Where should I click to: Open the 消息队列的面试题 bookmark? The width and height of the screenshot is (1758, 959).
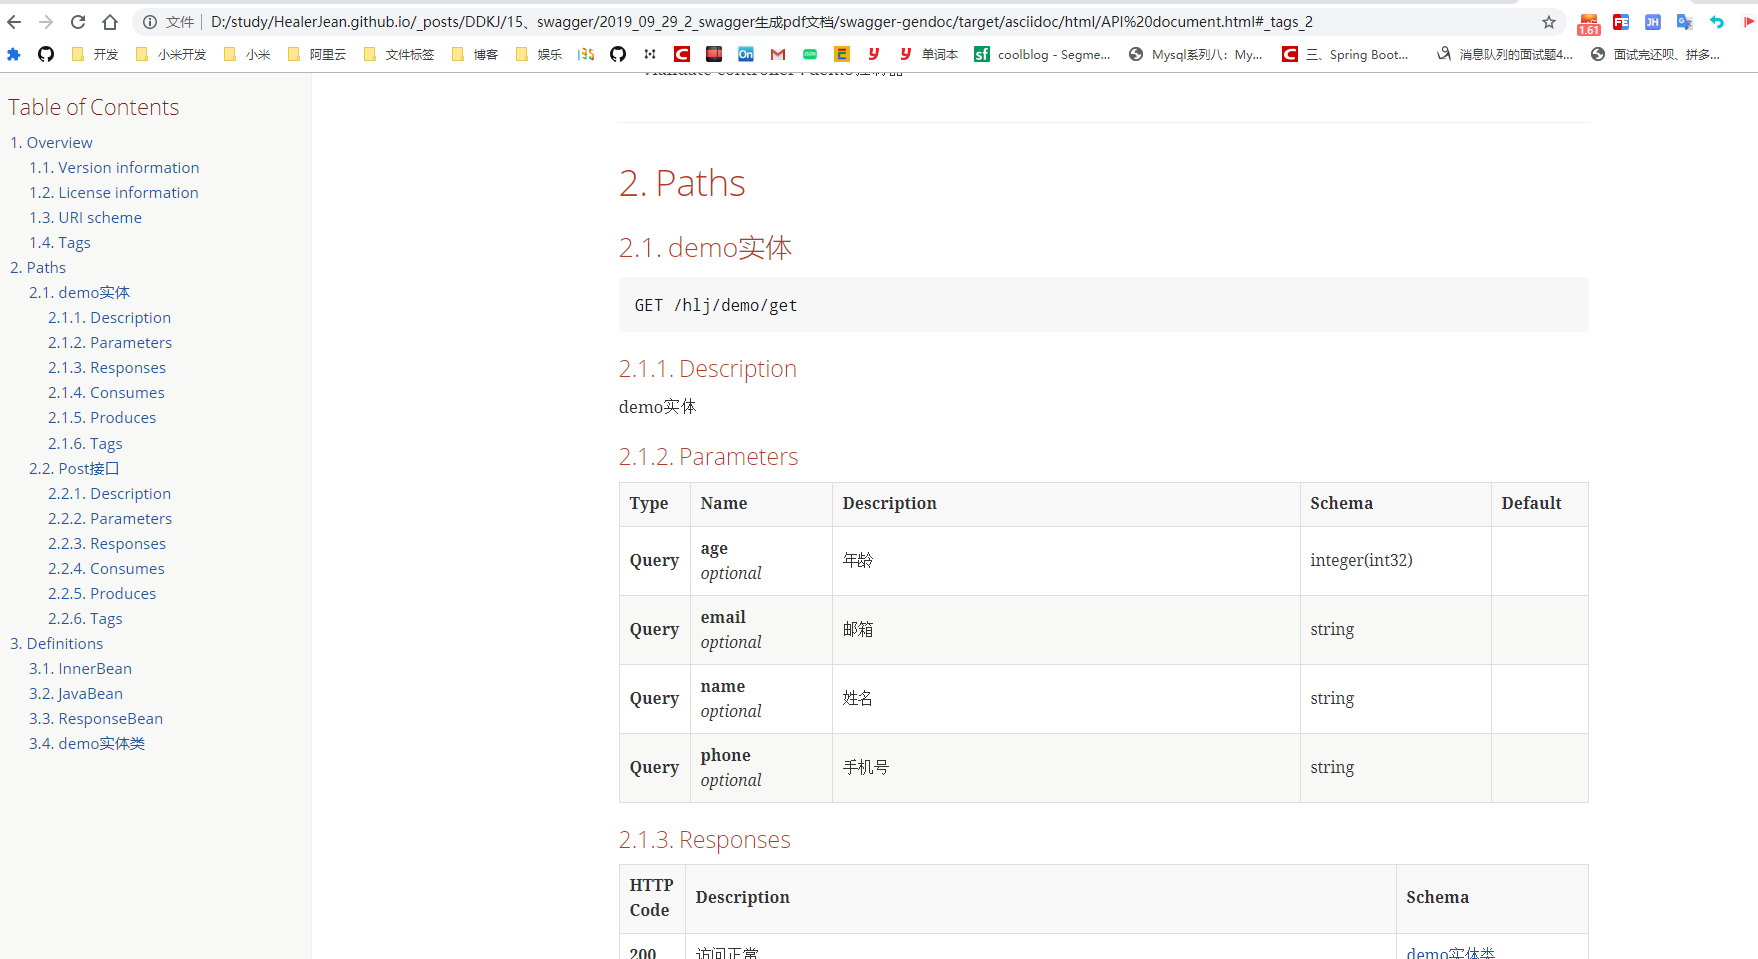coord(1505,54)
